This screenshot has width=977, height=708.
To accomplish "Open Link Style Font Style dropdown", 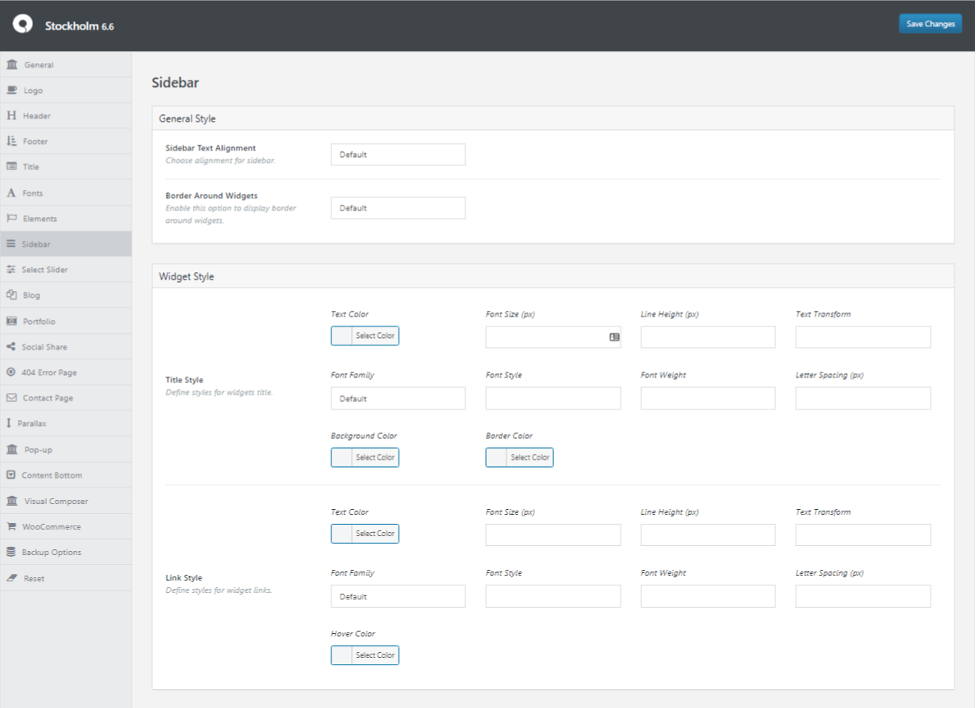I will 553,596.
